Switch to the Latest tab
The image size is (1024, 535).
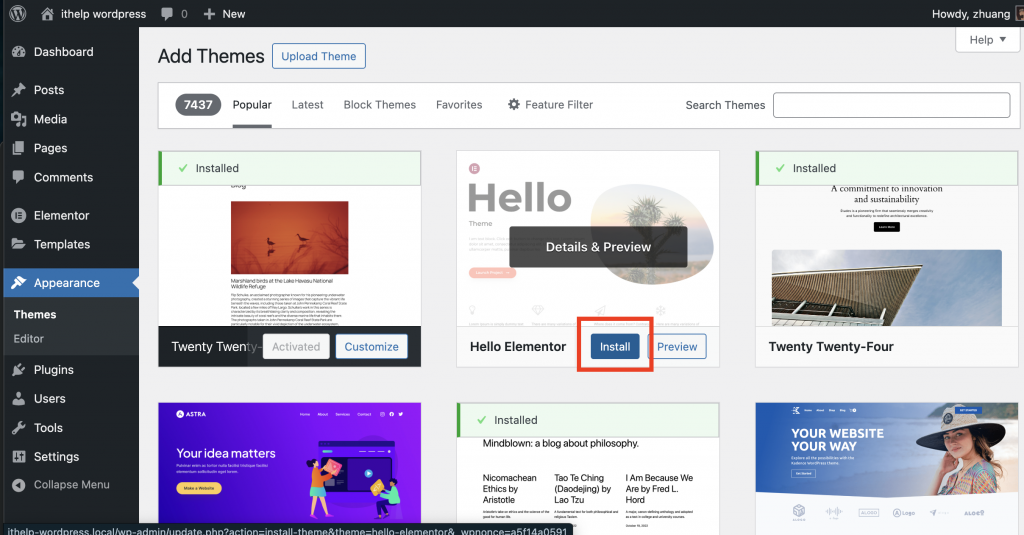[307, 105]
